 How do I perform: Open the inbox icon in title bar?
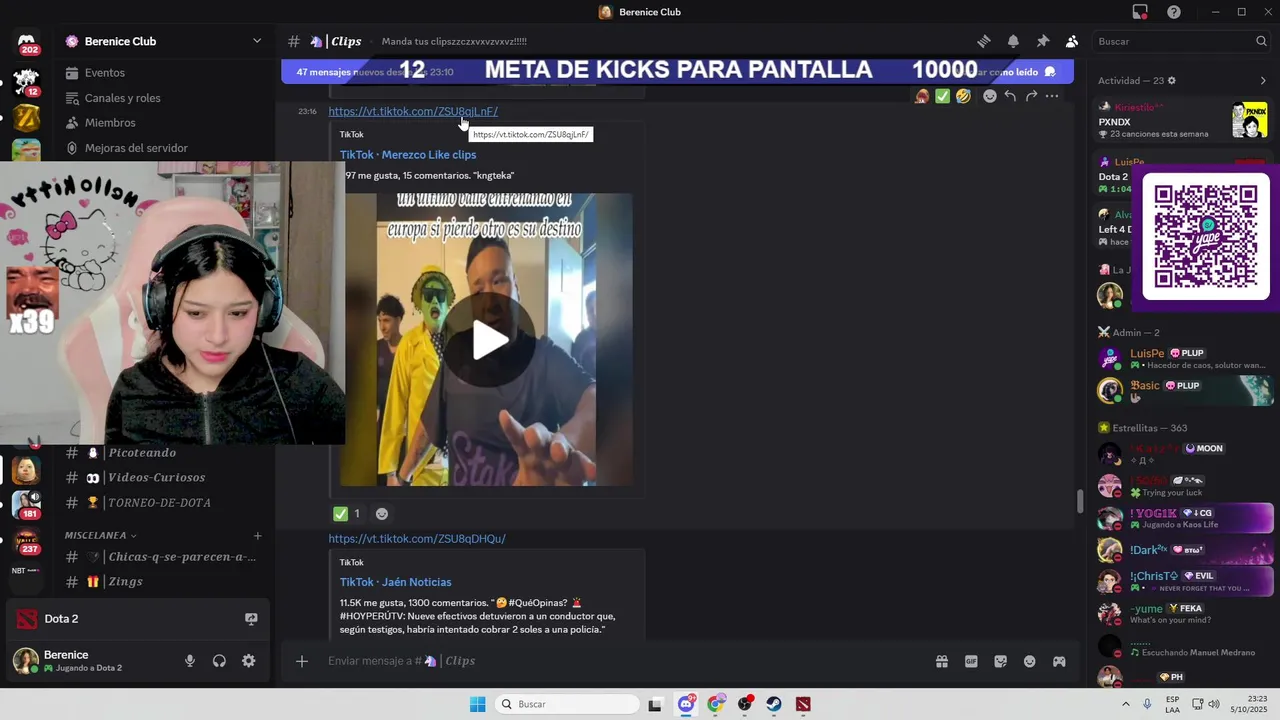pyautogui.click(x=1140, y=12)
